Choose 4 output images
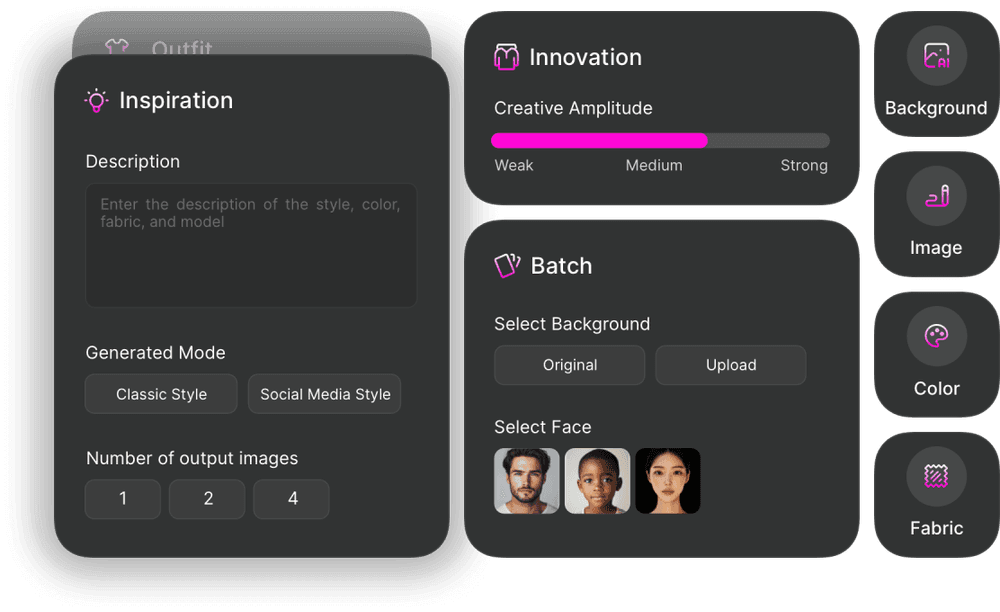This screenshot has width=1000, height=612. click(291, 499)
